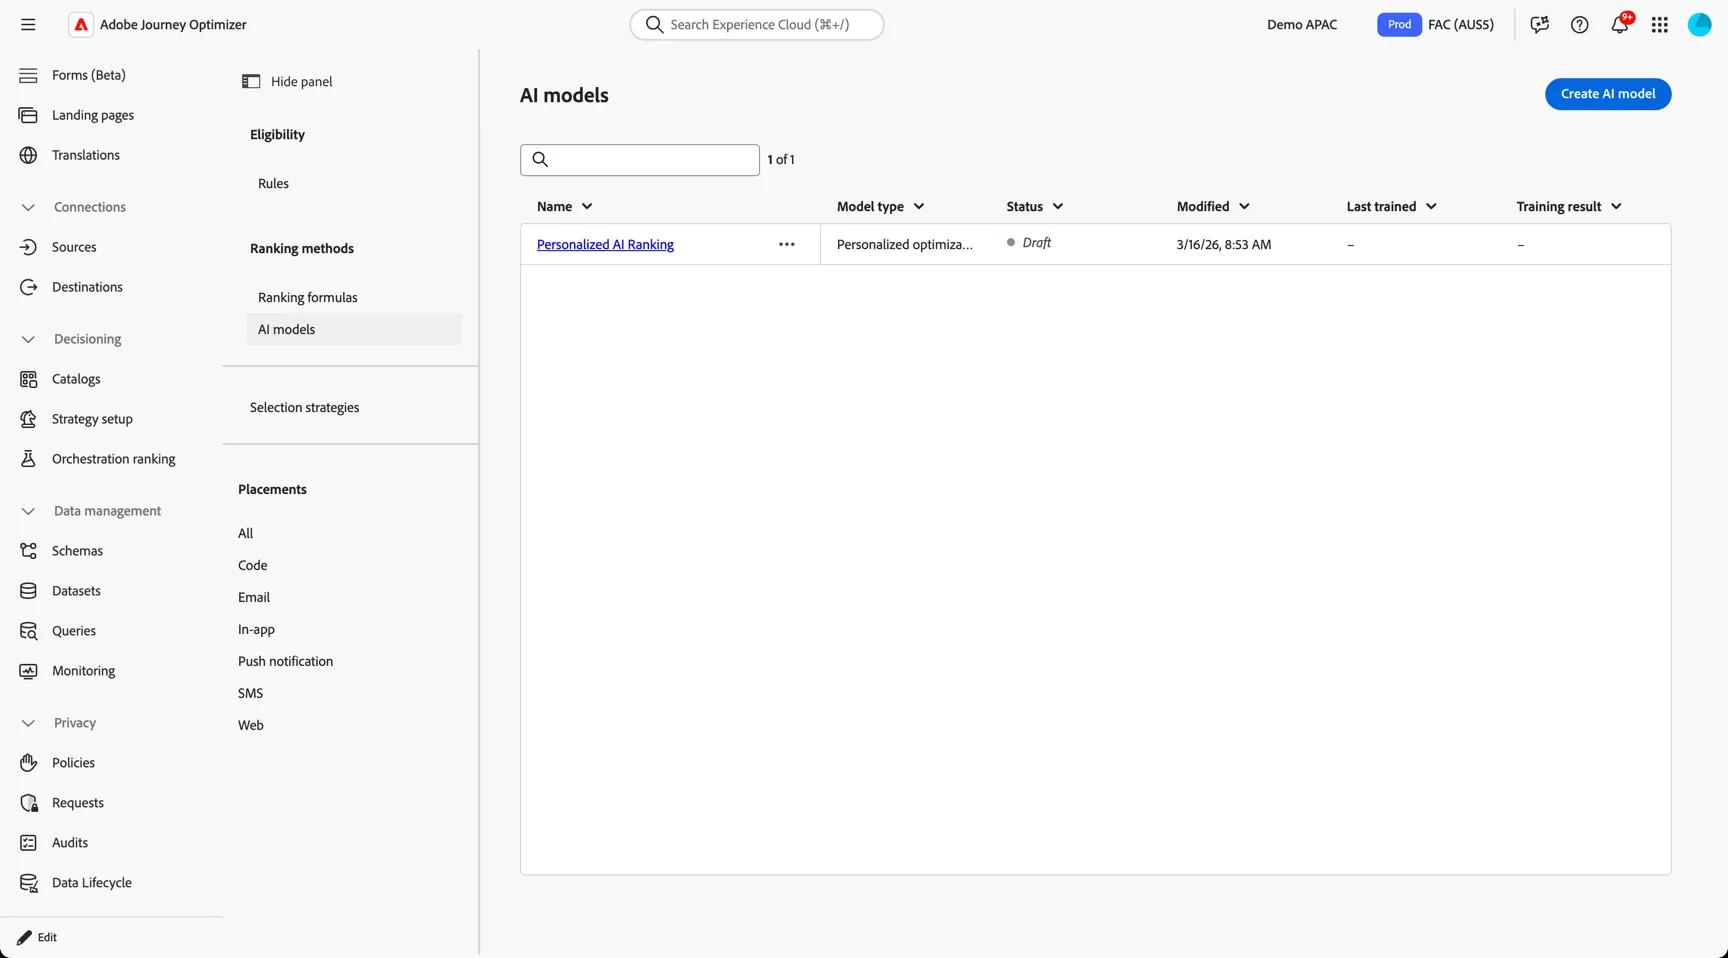Open Monitoring in the sidebar
This screenshot has height=958, width=1728.
(83, 671)
